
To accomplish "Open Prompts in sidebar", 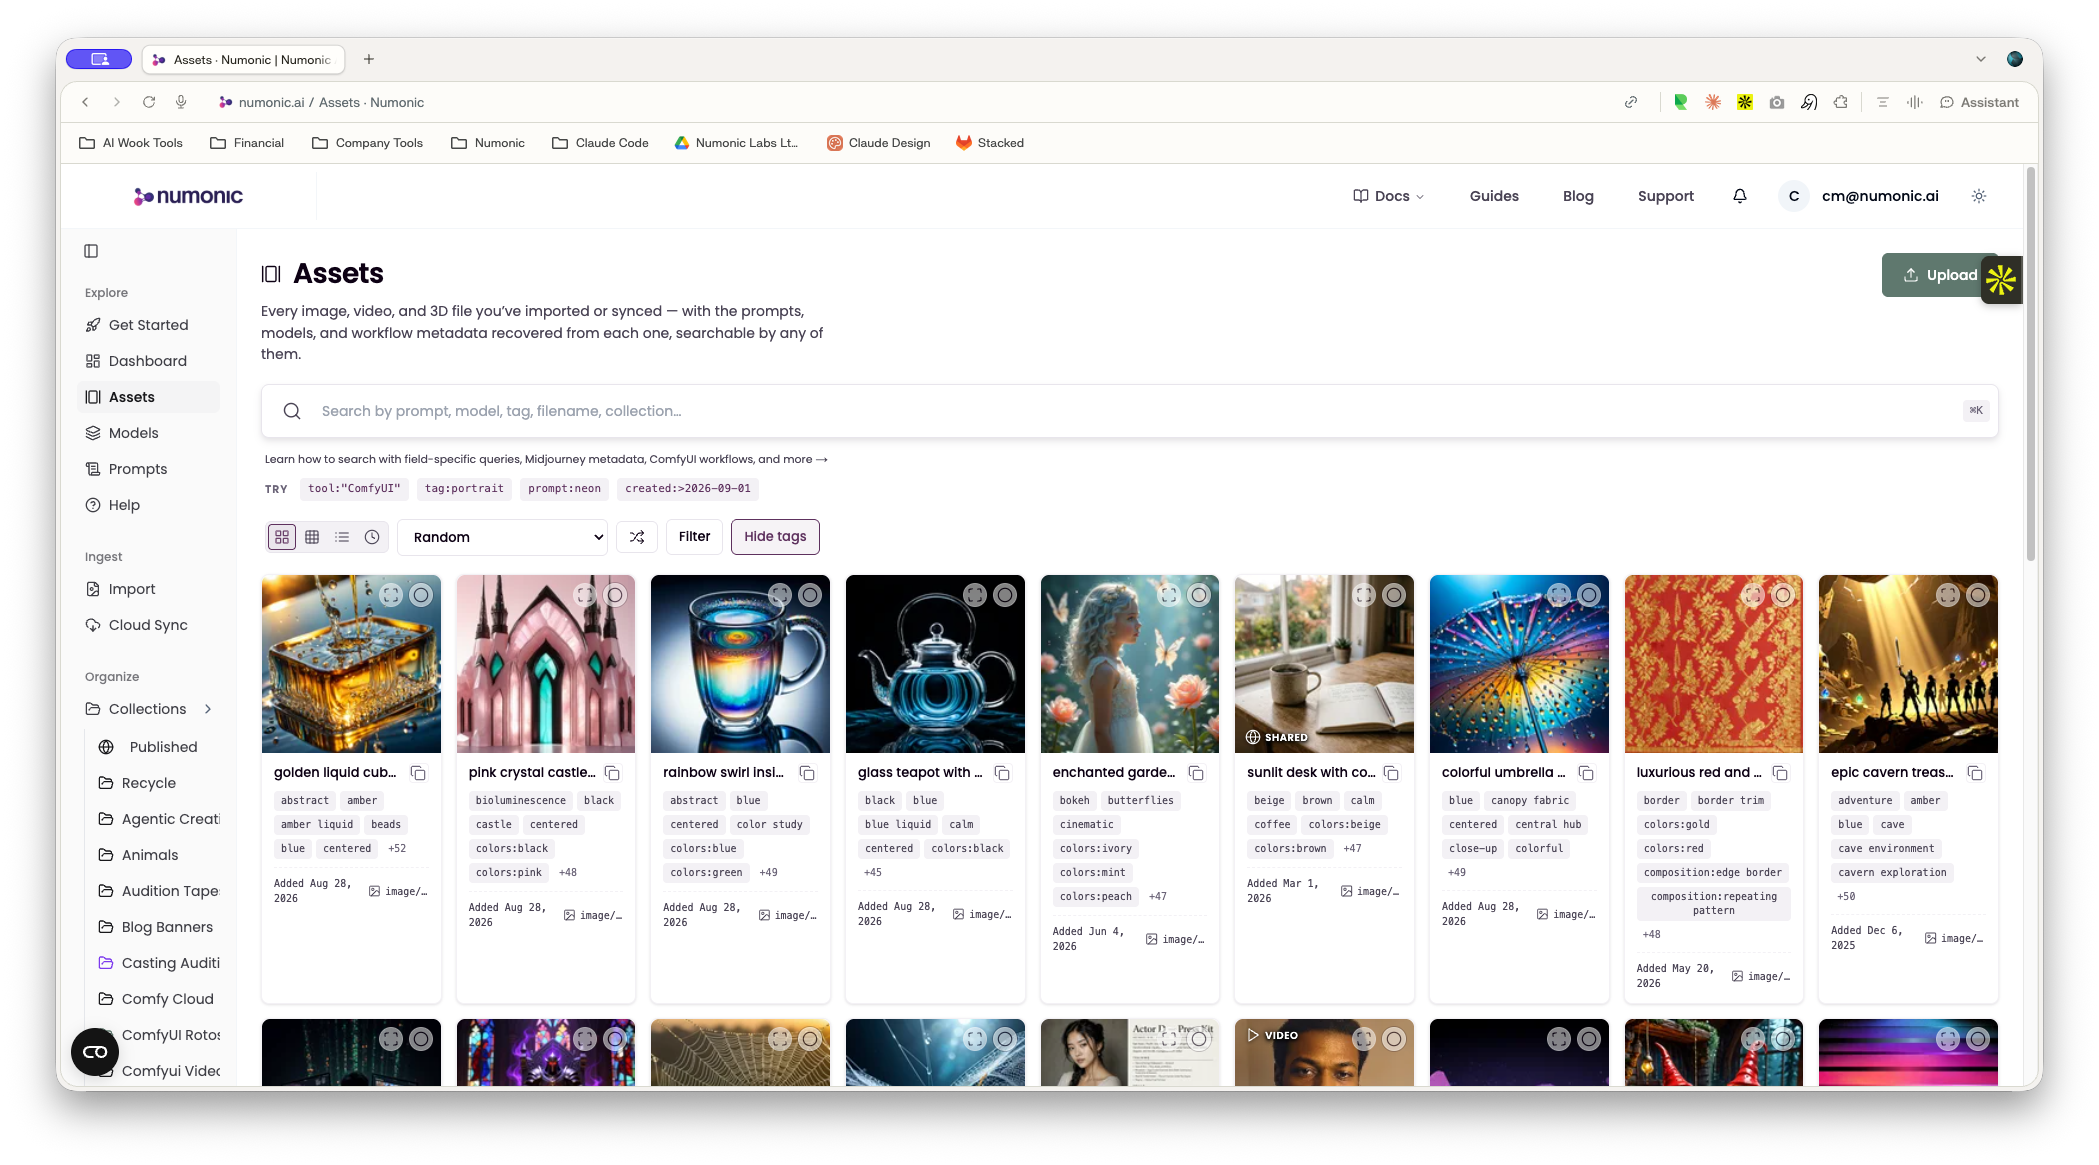I will point(149,469).
